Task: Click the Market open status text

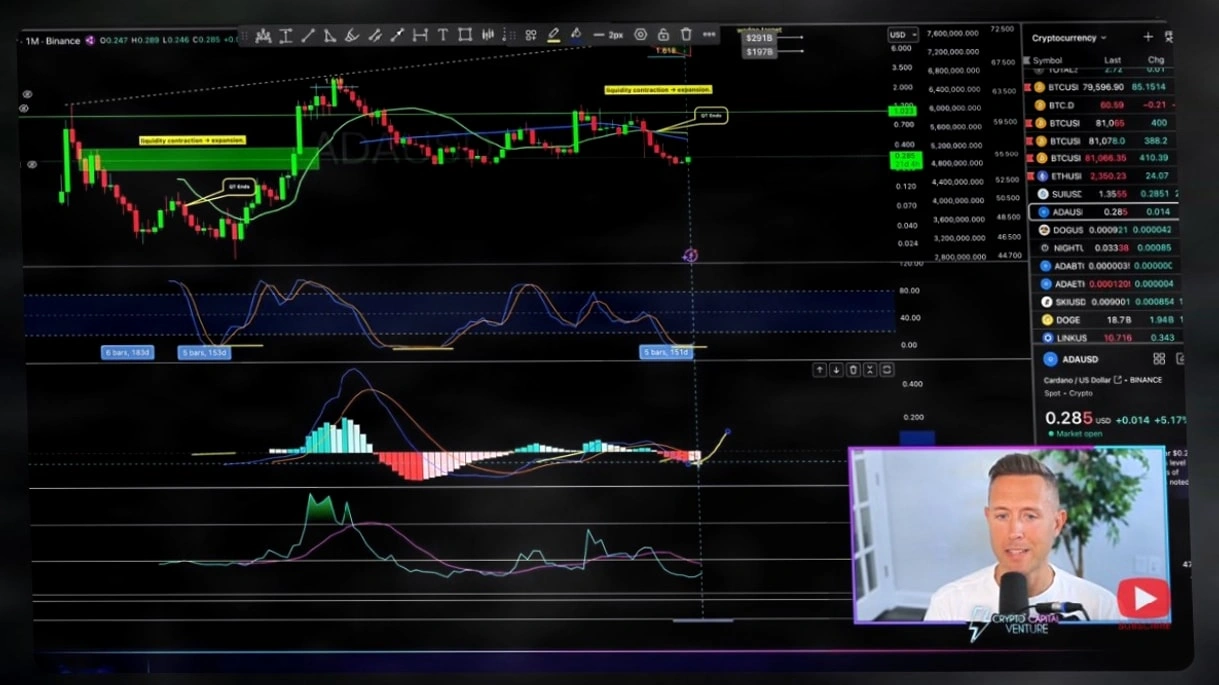Action: pos(1078,434)
